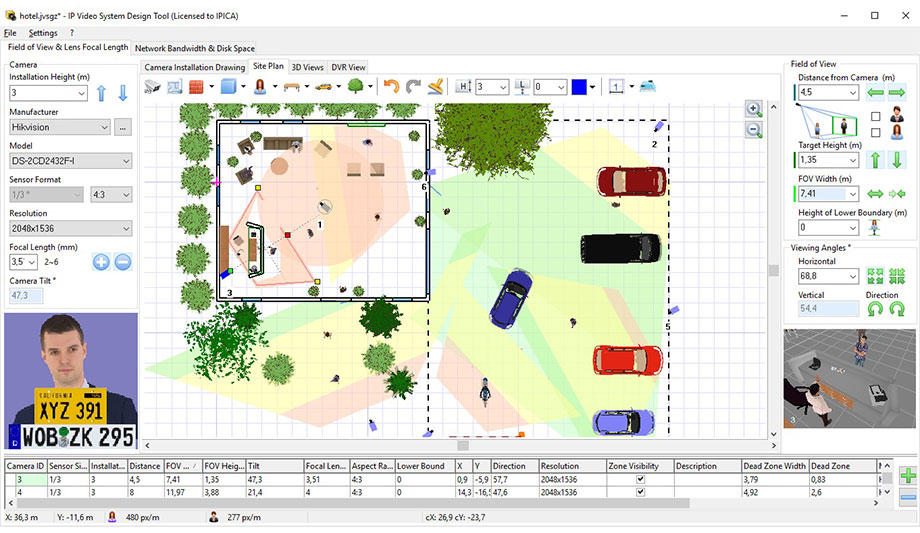
Task: Widen the FOV width arrows icon
Action: pos(875,194)
